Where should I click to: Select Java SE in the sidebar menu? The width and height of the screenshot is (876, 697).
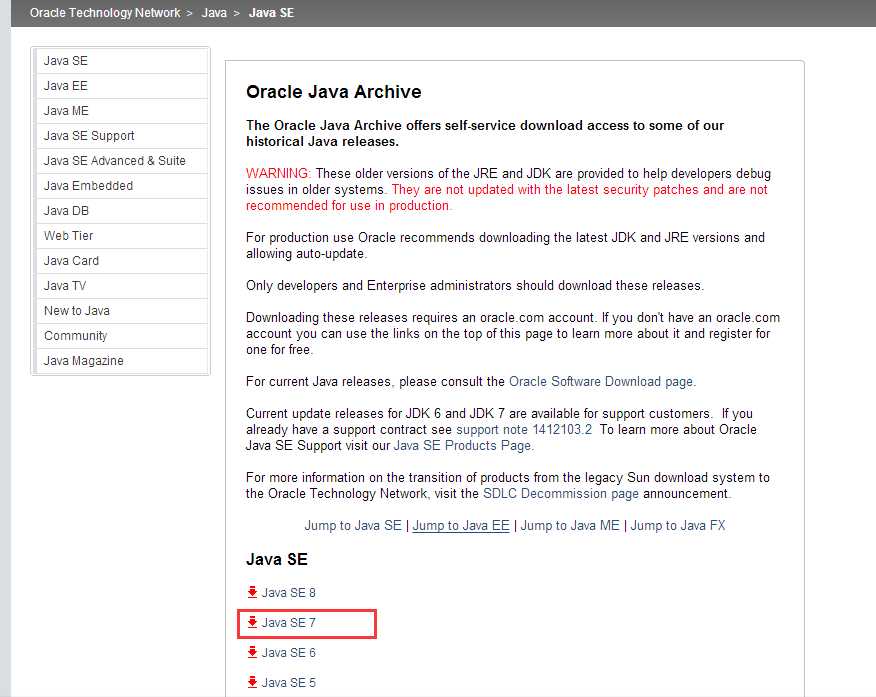(x=122, y=61)
